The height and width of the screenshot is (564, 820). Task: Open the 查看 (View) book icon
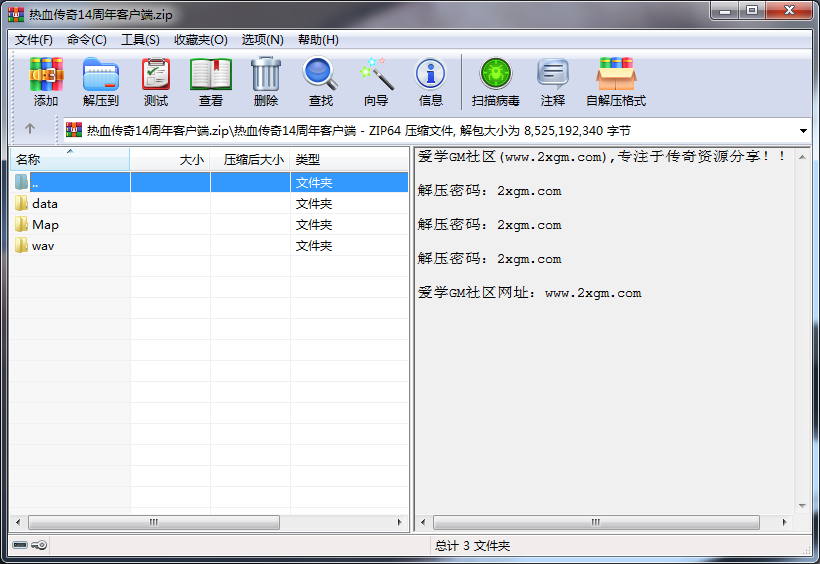tap(211, 74)
